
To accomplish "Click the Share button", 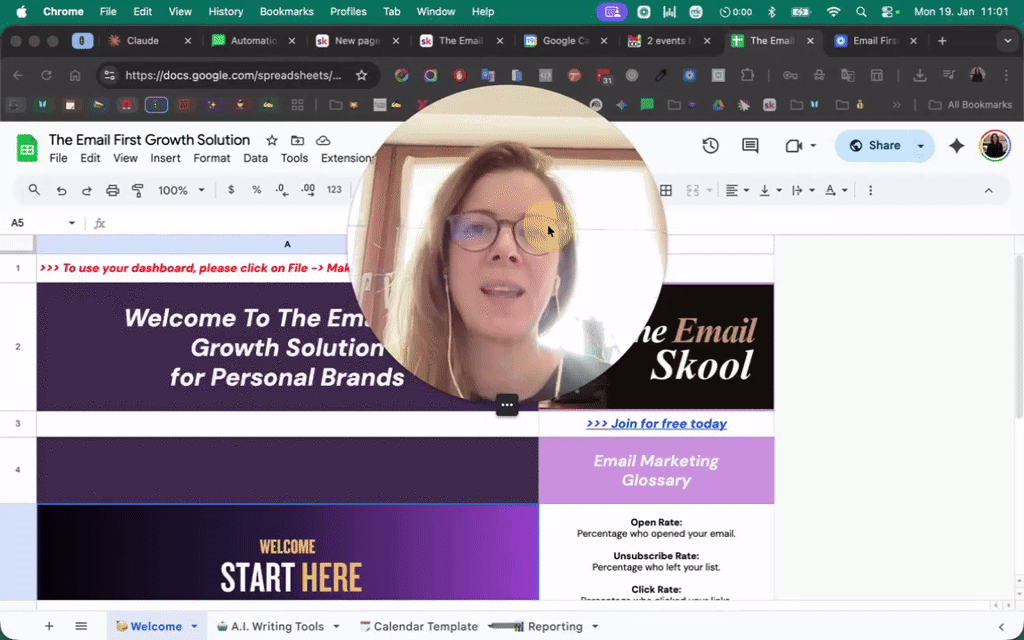I will pyautogui.click(x=884, y=145).
